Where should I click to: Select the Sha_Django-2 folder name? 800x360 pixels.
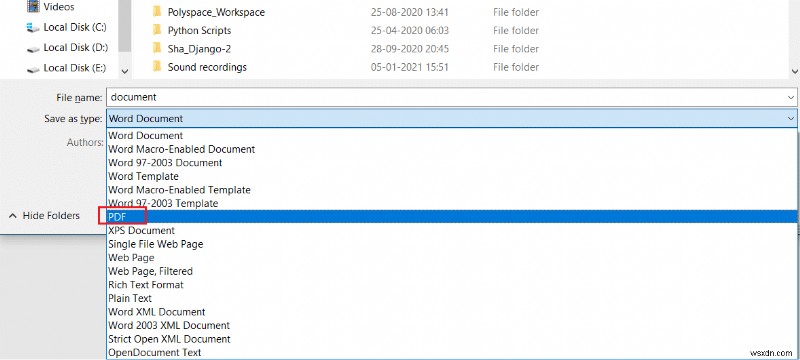(199, 49)
